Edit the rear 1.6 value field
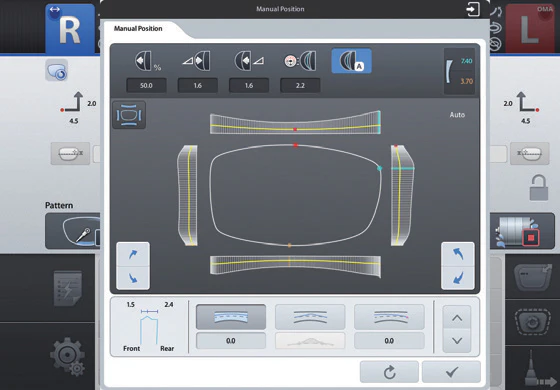 pyautogui.click(x=249, y=86)
